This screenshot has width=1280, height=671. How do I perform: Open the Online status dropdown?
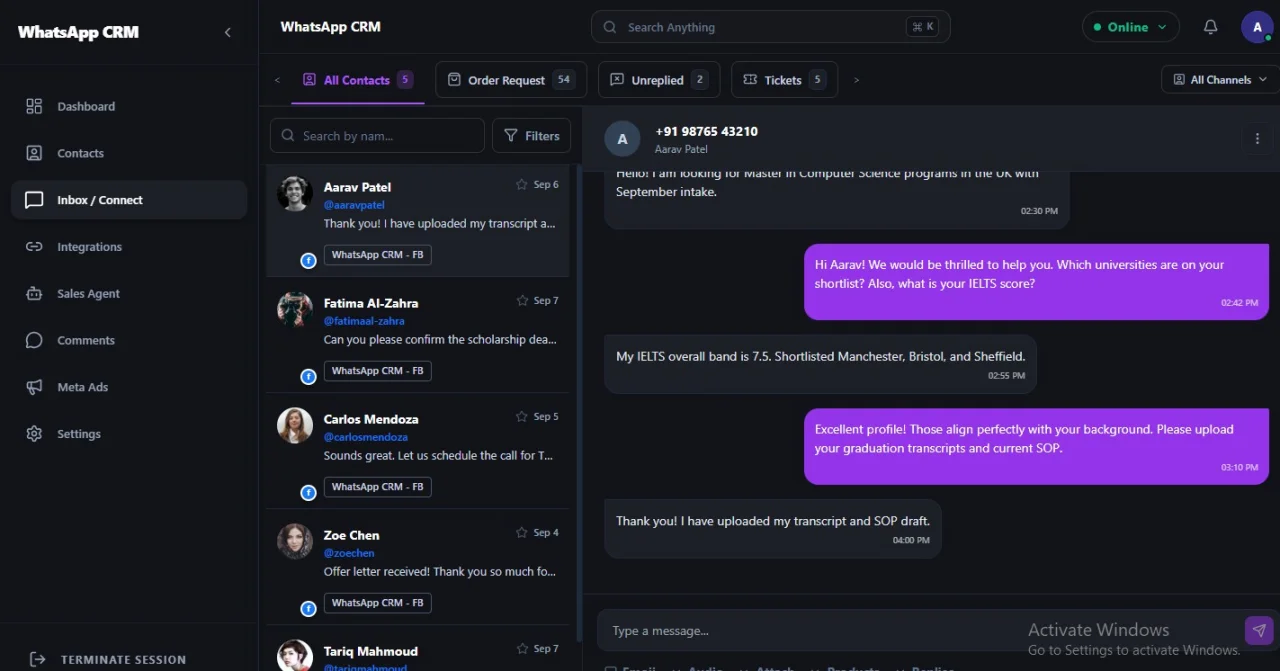click(x=1130, y=27)
